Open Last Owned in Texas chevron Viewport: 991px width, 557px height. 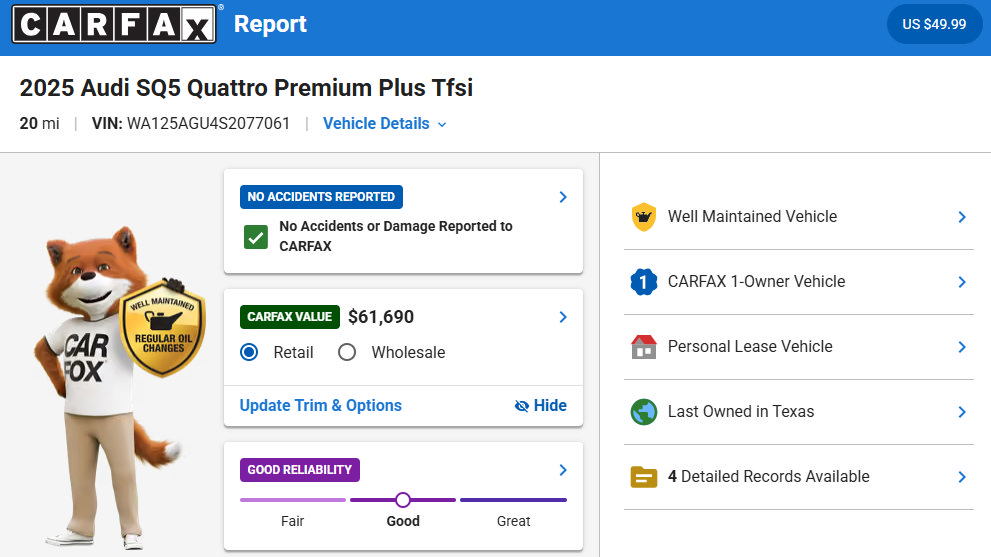coord(962,412)
